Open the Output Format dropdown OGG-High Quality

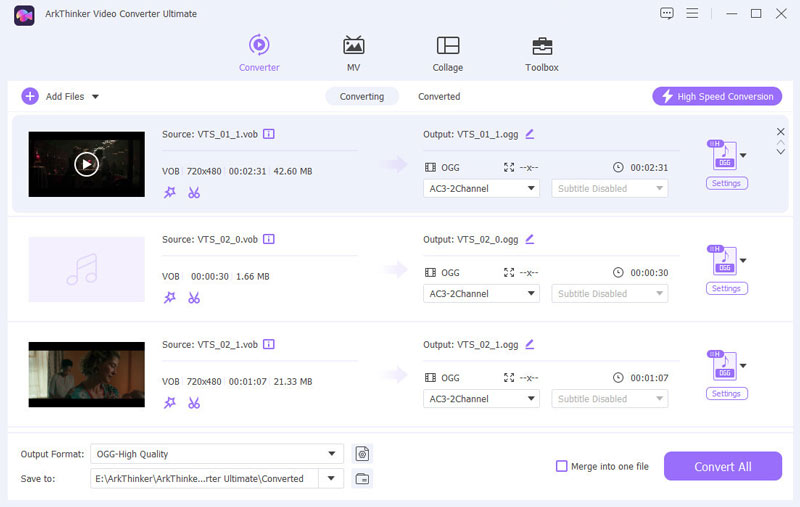click(217, 453)
